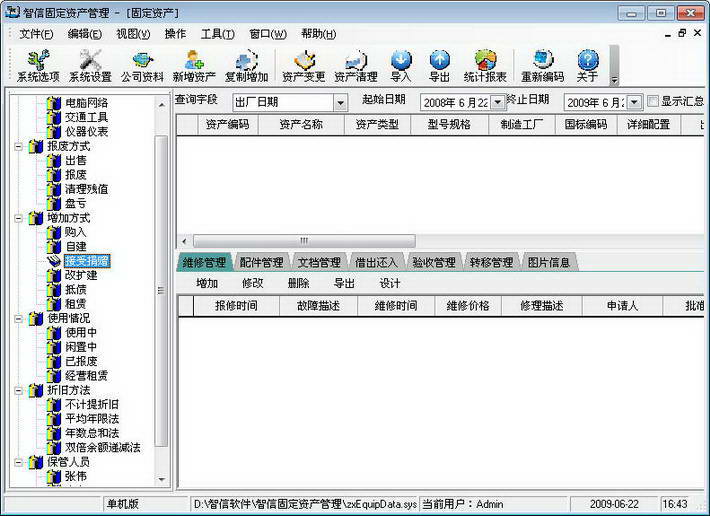This screenshot has height=516, width=710.
Task: Click the 资产编码 column header
Action: (228, 124)
